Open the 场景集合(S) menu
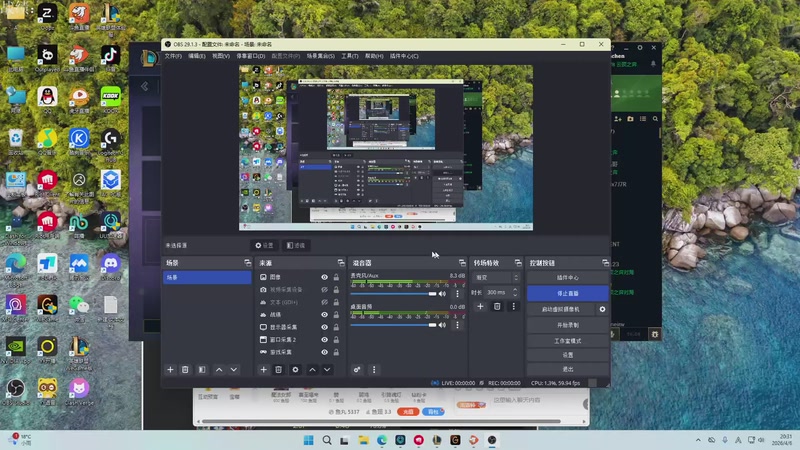 [x=320, y=56]
